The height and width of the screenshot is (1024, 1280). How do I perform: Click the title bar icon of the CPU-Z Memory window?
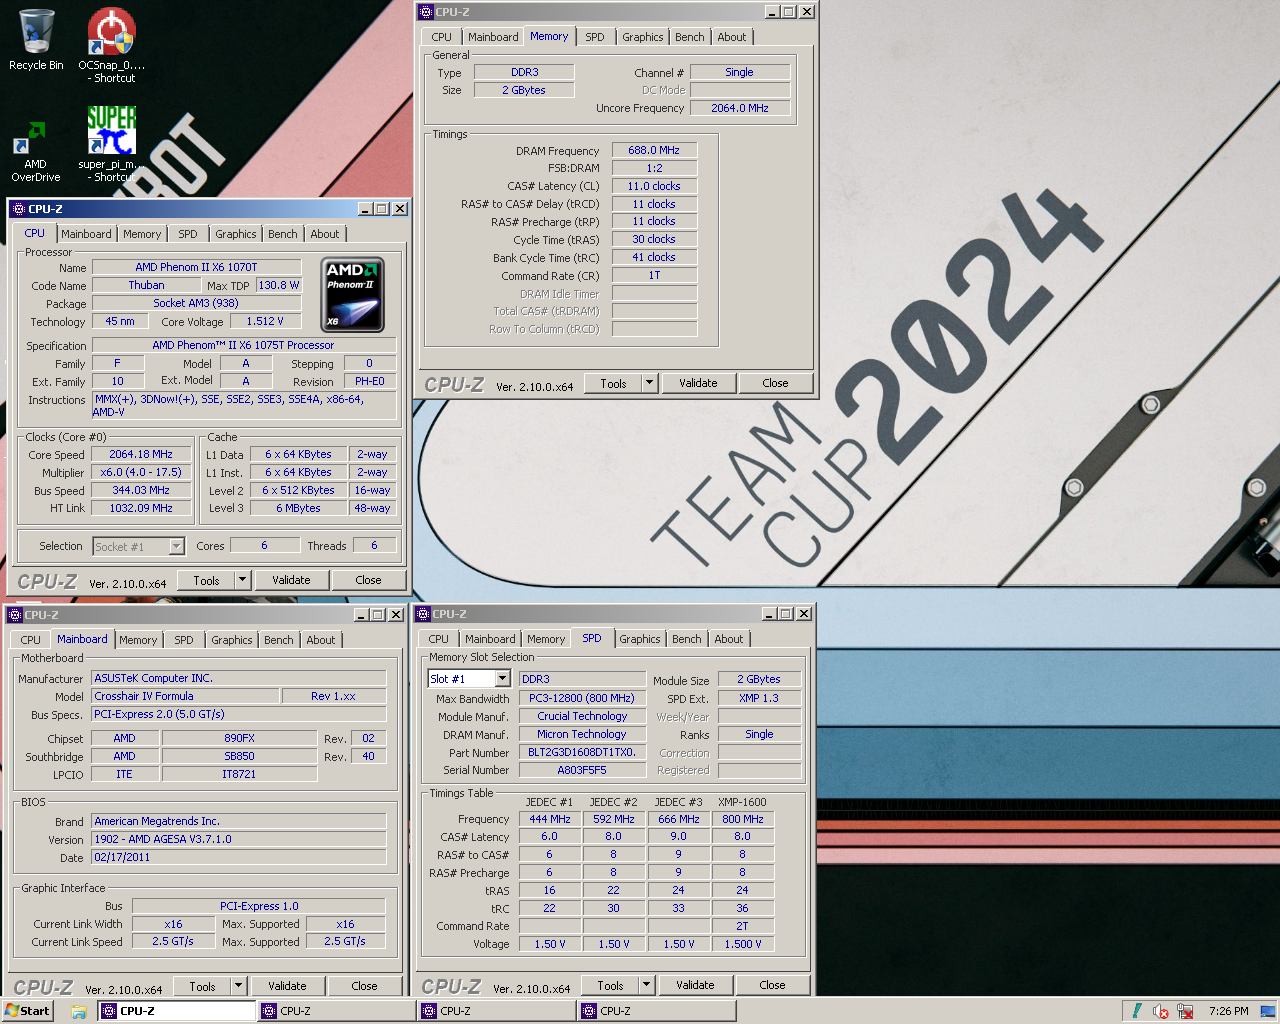(426, 12)
